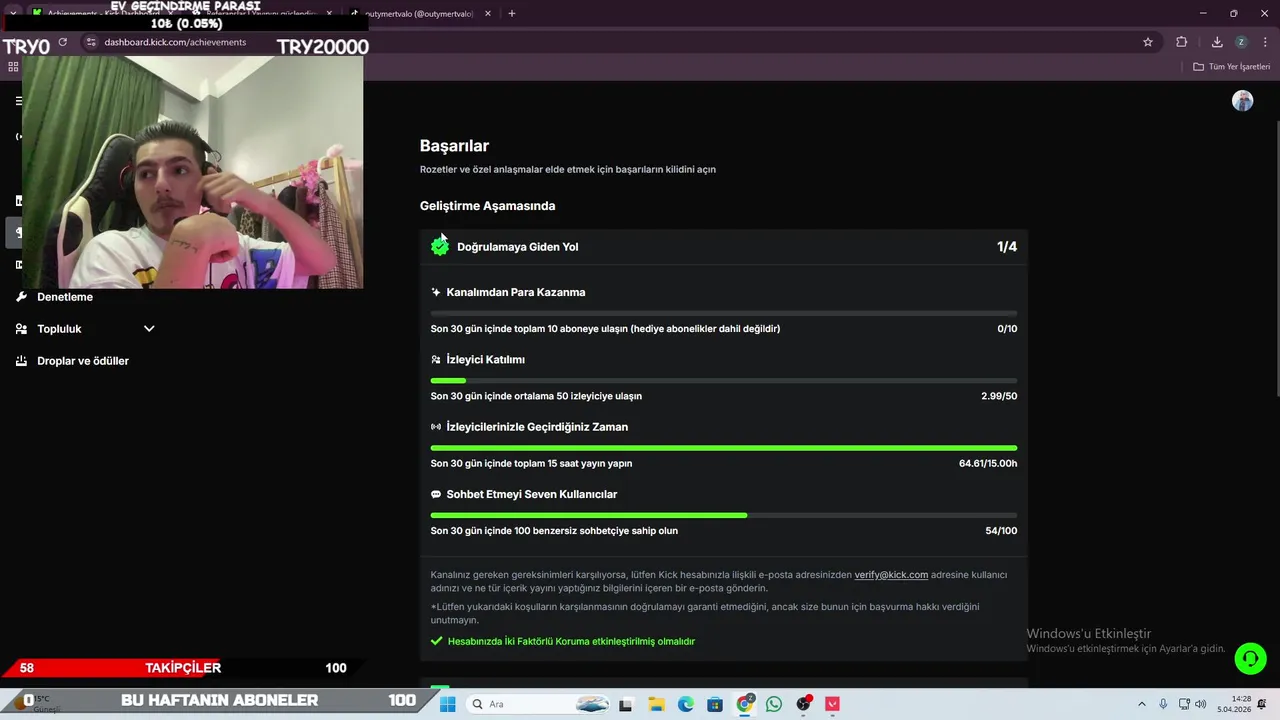Open OBS Studio from the taskbar
Screen dimensions: 1280x720
tap(803, 704)
